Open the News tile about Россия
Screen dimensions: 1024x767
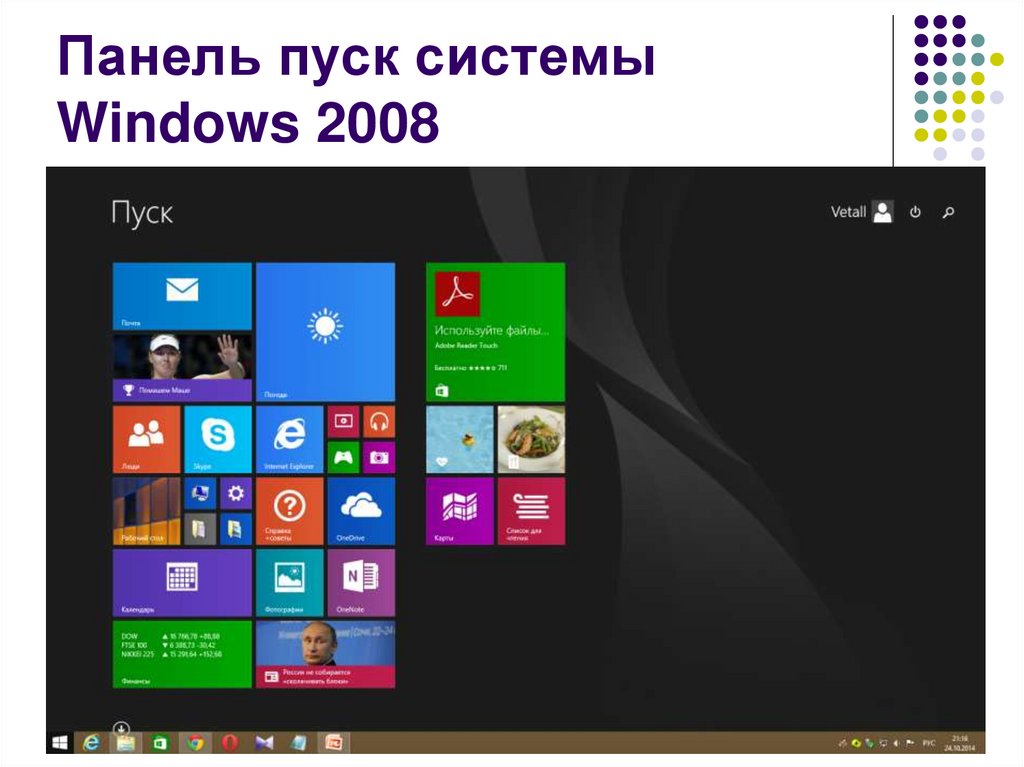[x=325, y=654]
